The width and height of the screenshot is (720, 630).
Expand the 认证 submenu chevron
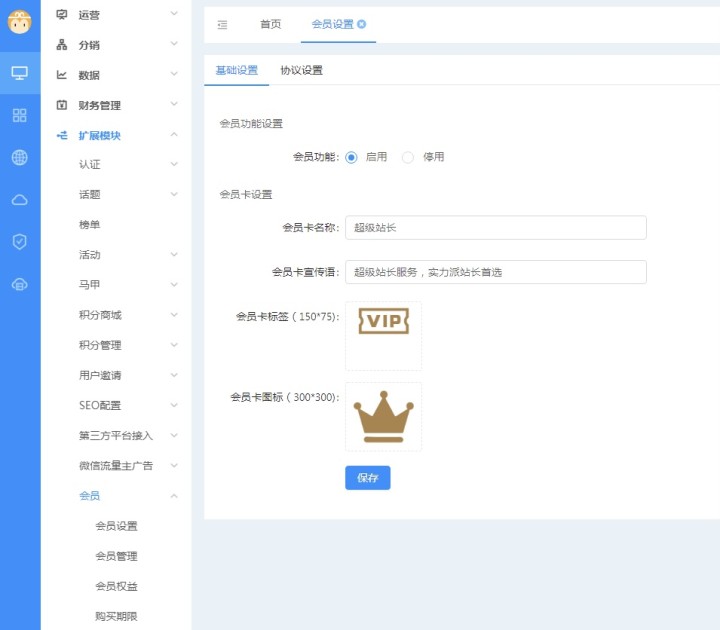[174, 164]
